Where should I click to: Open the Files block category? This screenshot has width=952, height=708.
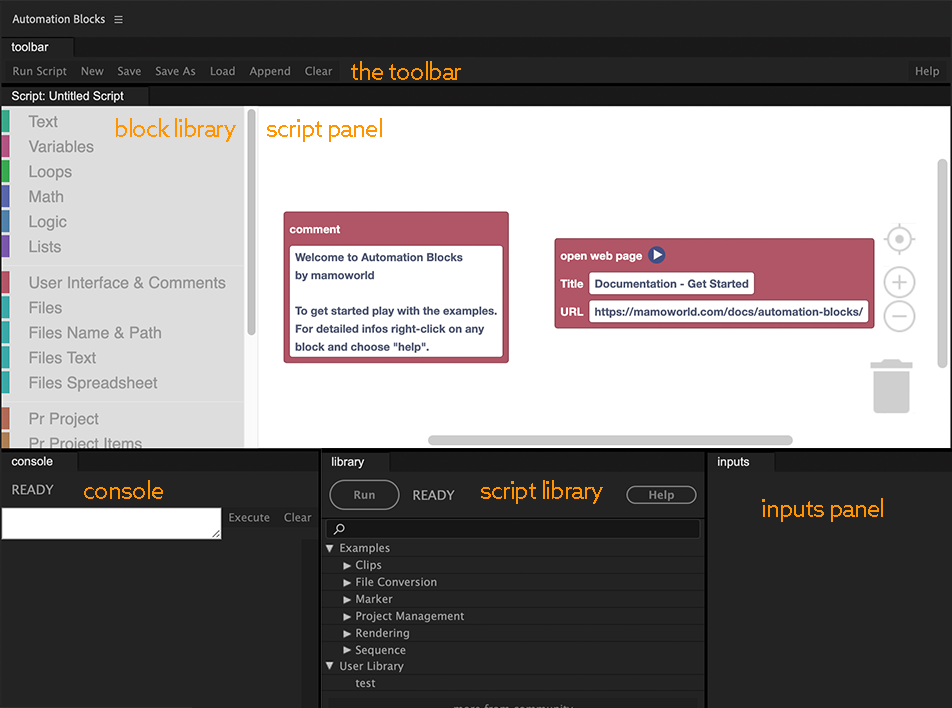click(46, 308)
